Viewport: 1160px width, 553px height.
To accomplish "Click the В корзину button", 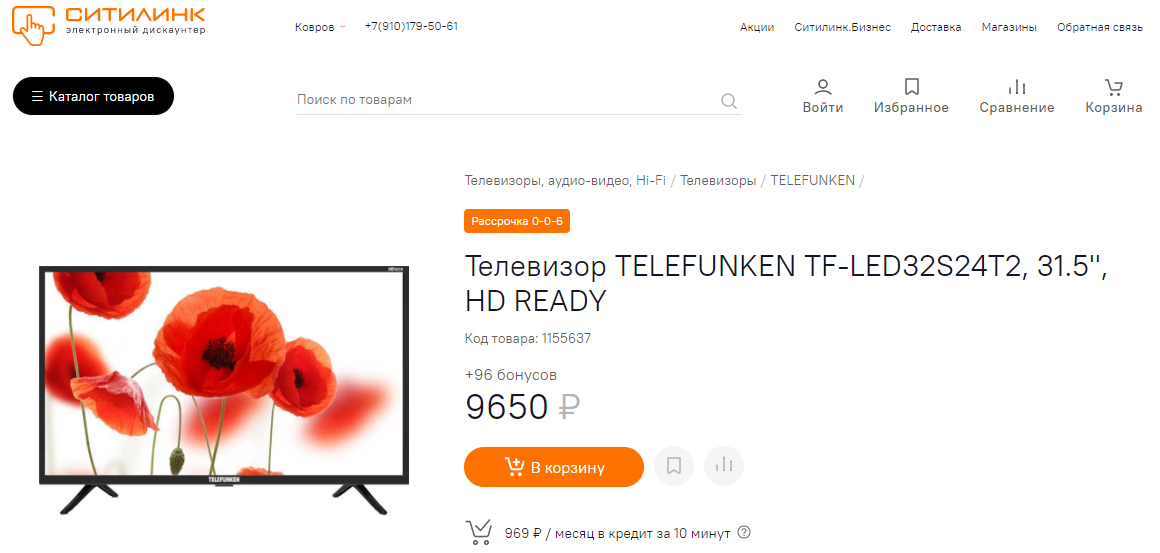I will click(x=554, y=467).
